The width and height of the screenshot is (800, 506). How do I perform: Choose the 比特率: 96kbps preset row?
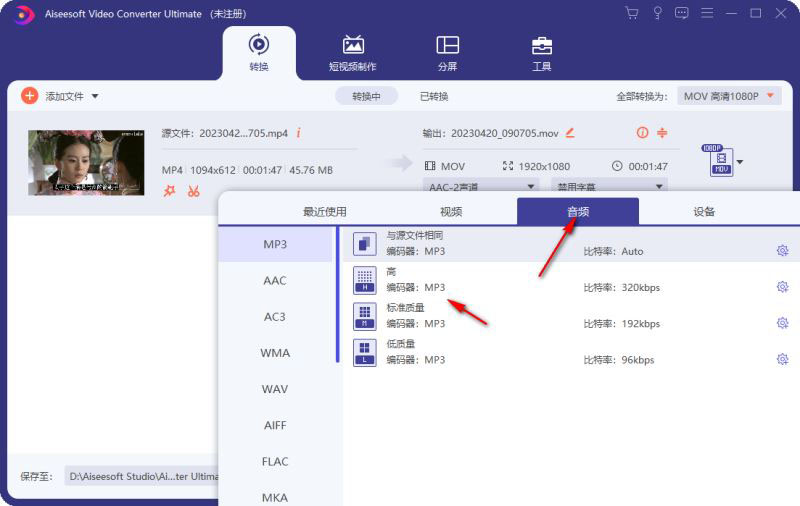[x=571, y=352]
